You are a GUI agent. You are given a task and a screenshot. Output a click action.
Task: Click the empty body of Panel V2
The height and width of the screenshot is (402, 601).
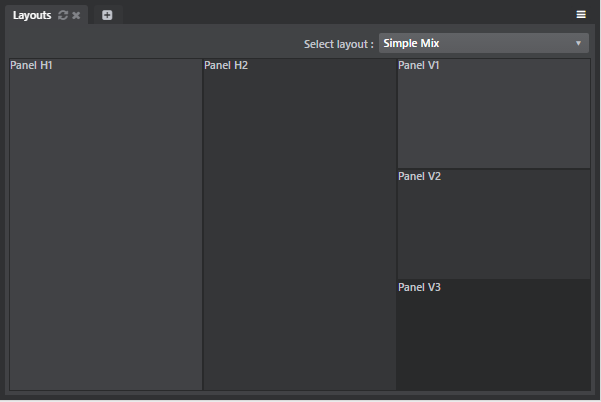coord(494,230)
